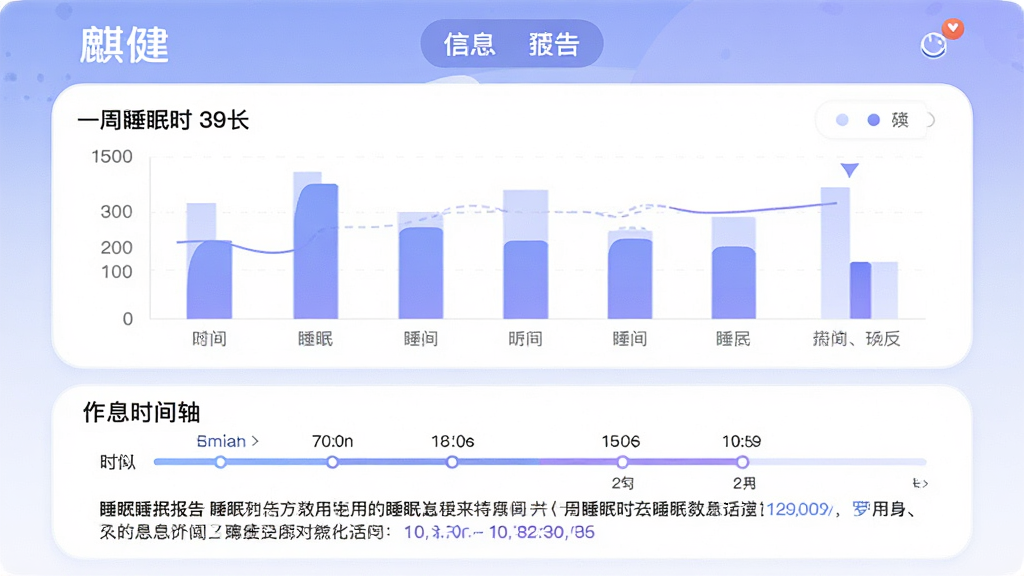
Task: Click the 2用 label under 10:59
Action: click(x=744, y=483)
